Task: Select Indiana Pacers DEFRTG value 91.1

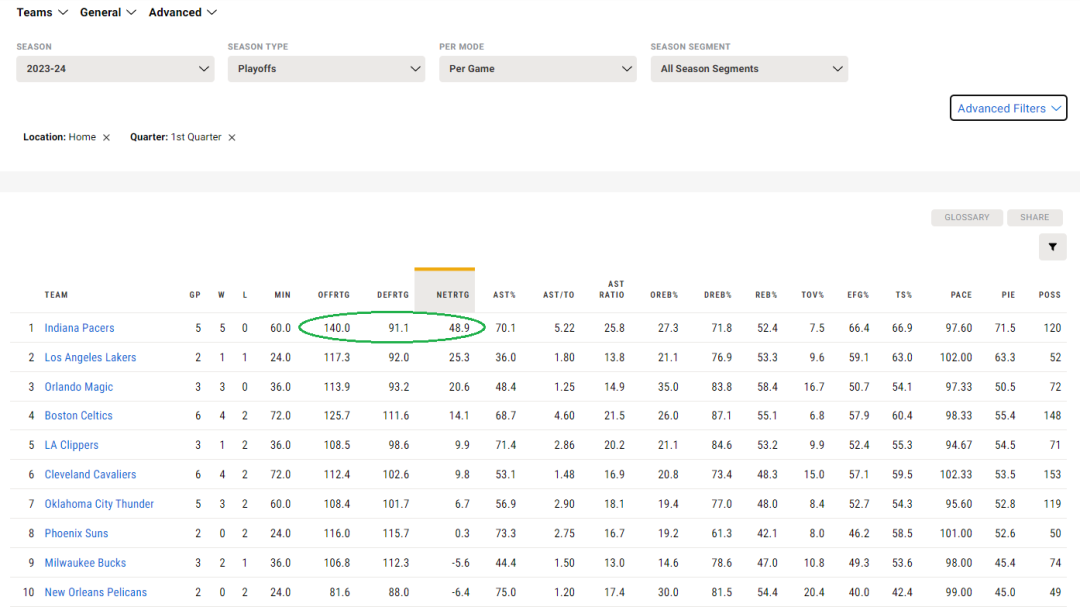Action: tap(399, 328)
